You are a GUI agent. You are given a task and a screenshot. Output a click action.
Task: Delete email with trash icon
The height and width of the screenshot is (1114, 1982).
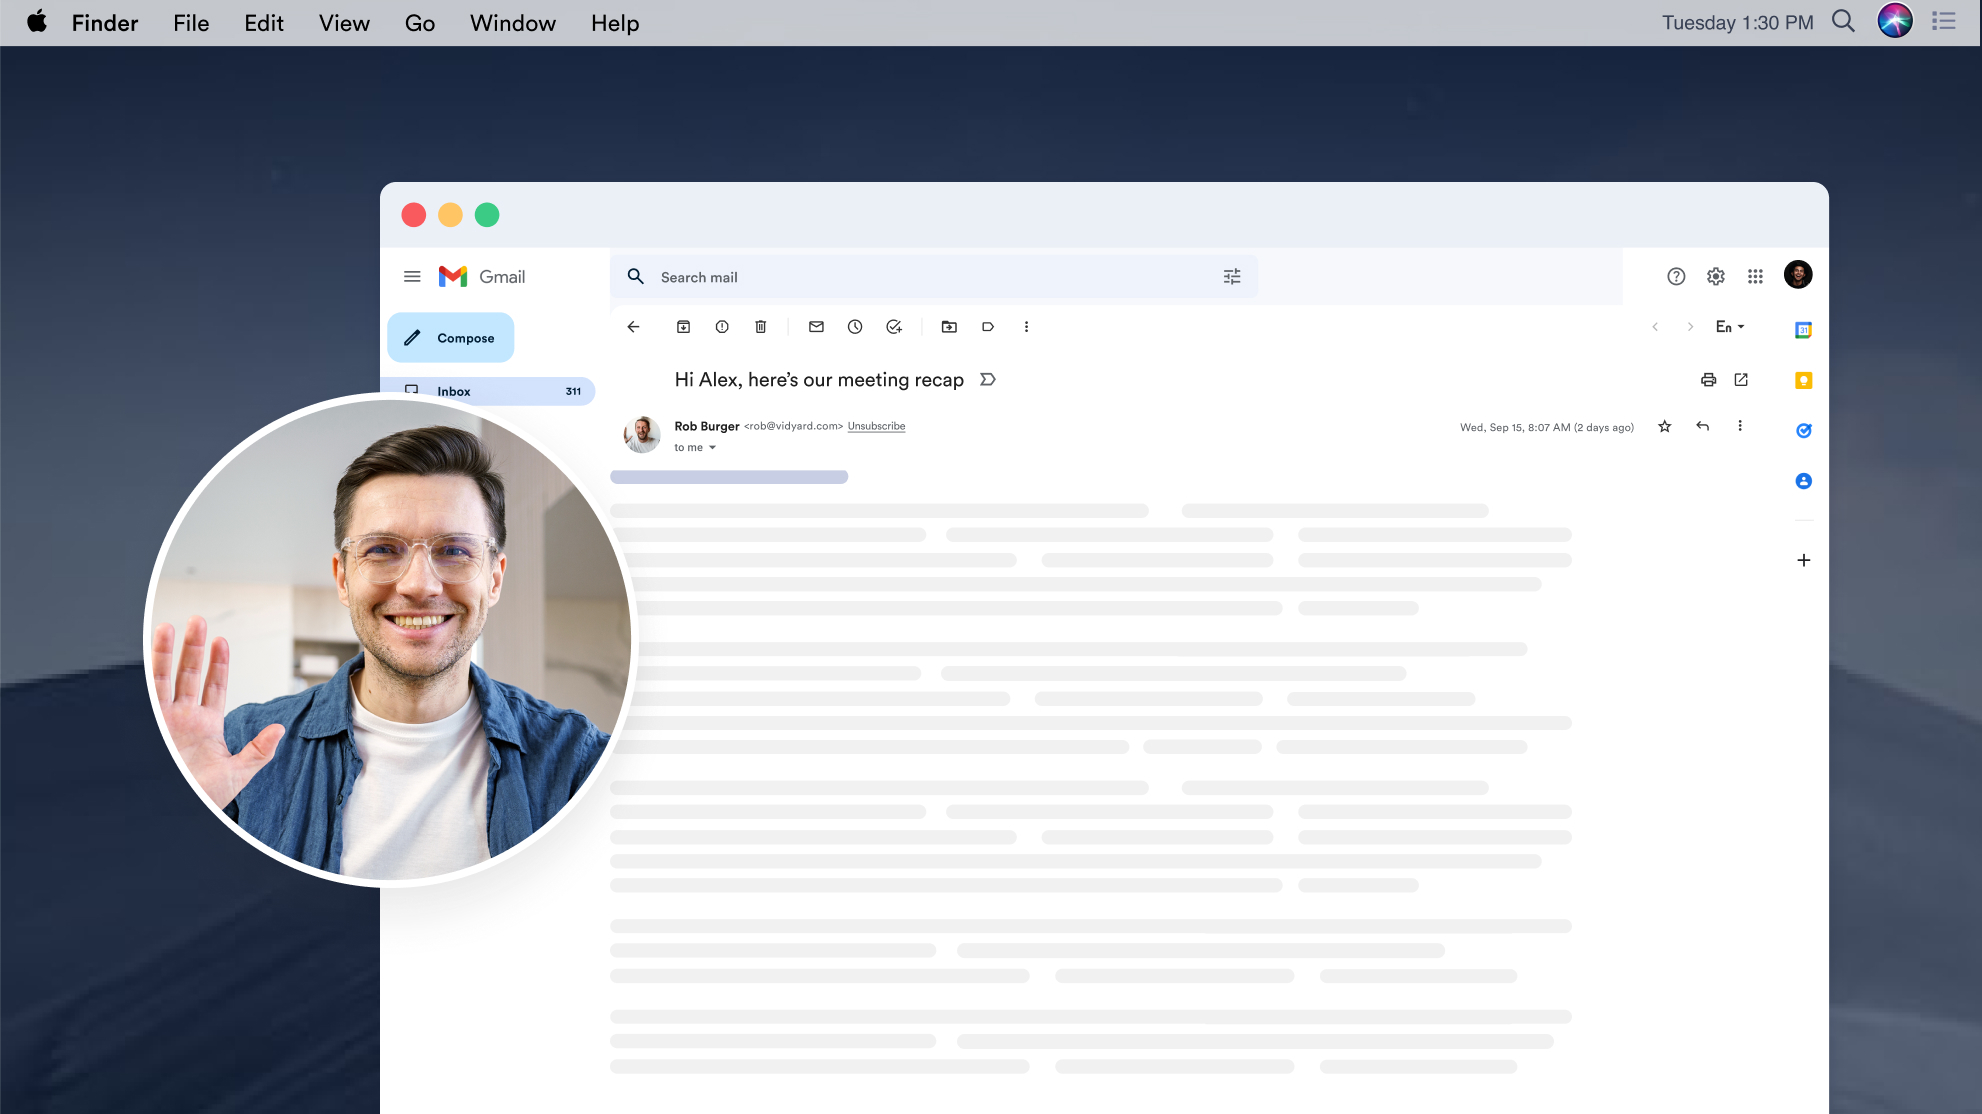tap(761, 327)
